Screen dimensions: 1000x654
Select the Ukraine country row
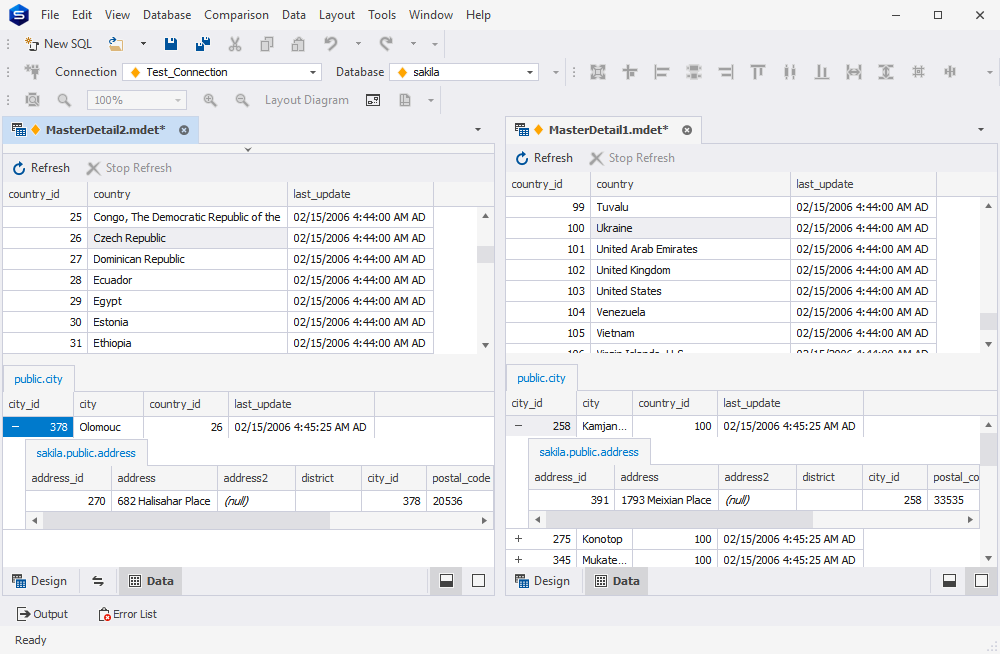pos(721,228)
